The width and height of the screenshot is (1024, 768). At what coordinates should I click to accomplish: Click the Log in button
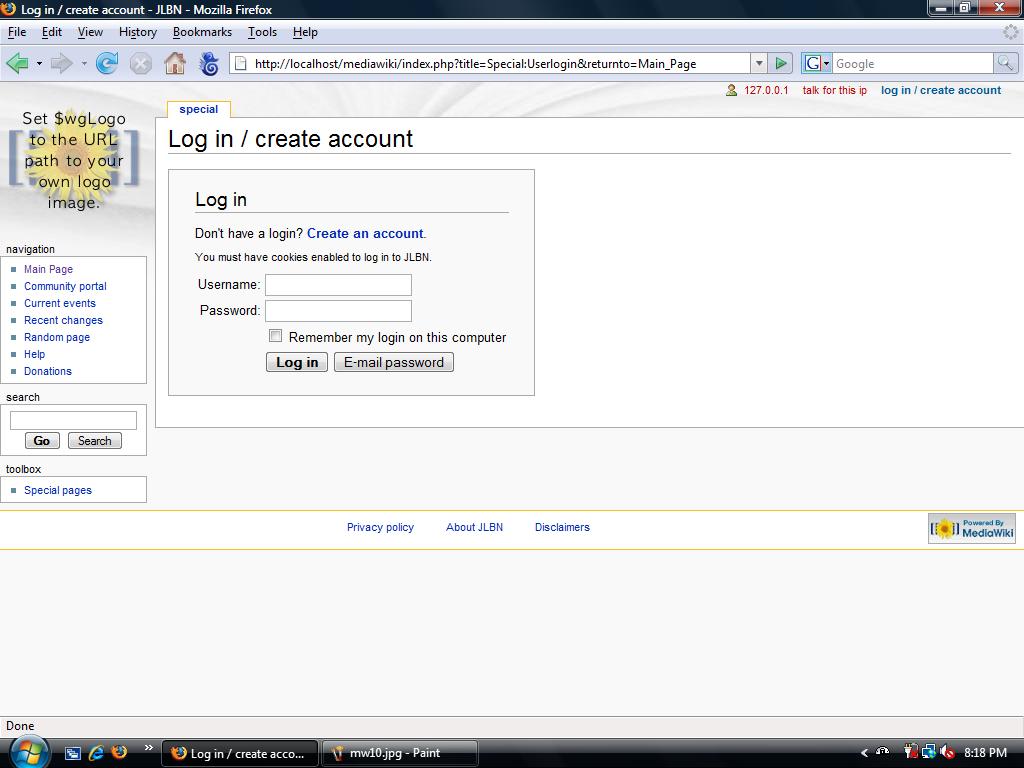297,362
